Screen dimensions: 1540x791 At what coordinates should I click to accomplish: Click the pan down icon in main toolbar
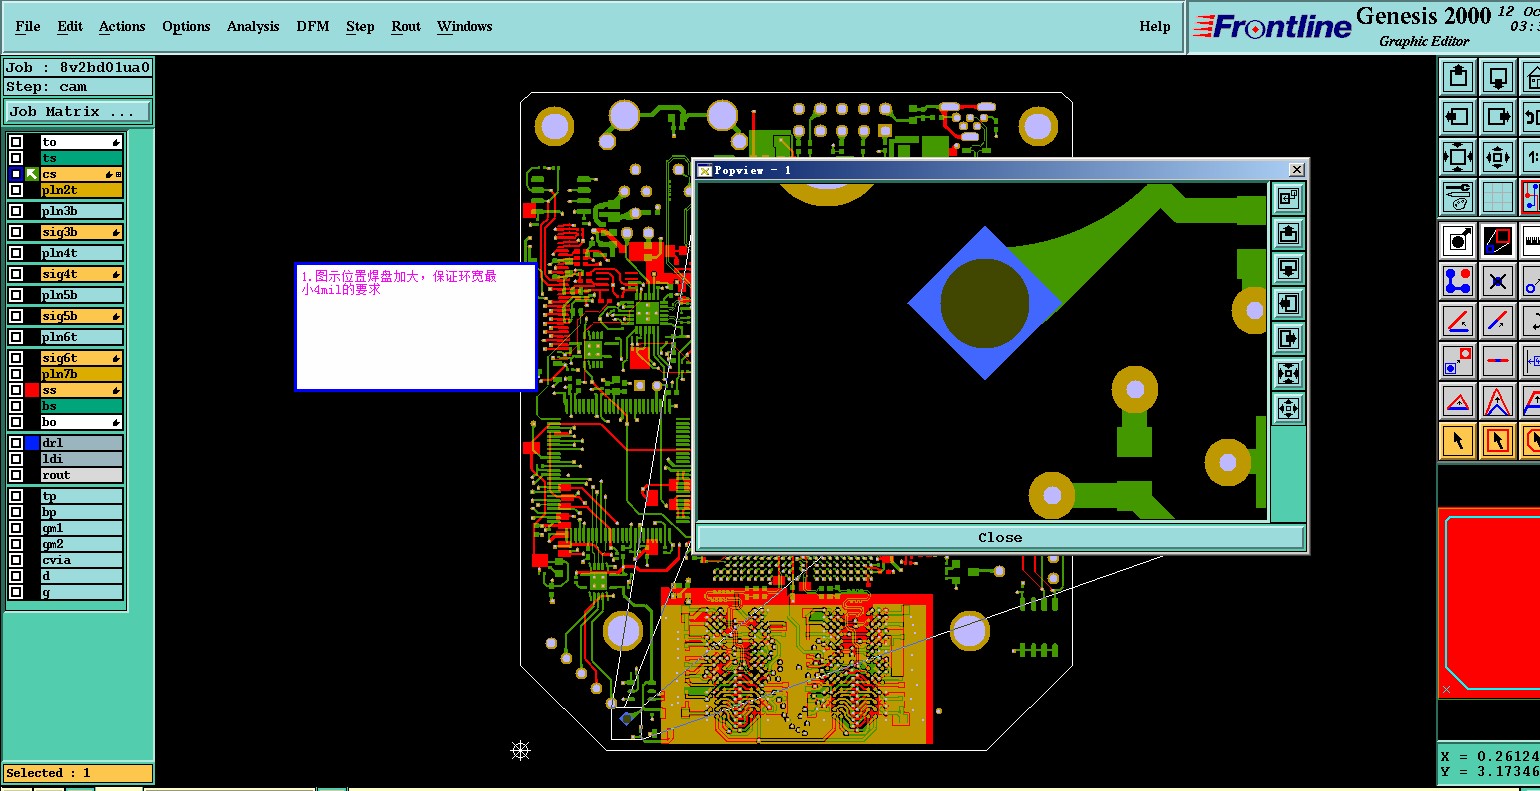pyautogui.click(x=1498, y=76)
